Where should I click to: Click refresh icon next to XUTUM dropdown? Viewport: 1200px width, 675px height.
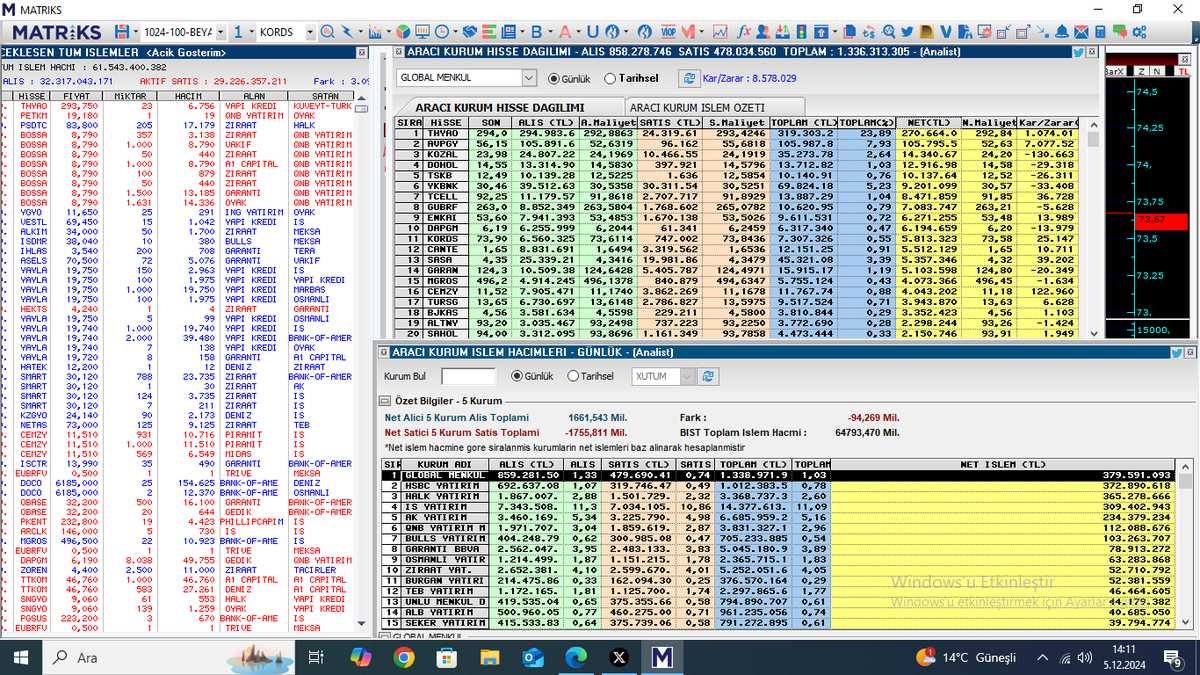tap(709, 376)
